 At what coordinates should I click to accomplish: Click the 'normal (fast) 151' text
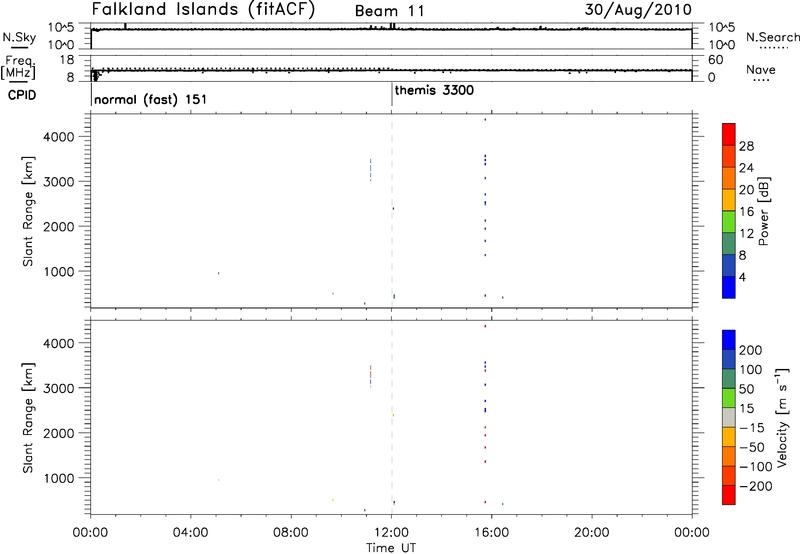coord(151,99)
